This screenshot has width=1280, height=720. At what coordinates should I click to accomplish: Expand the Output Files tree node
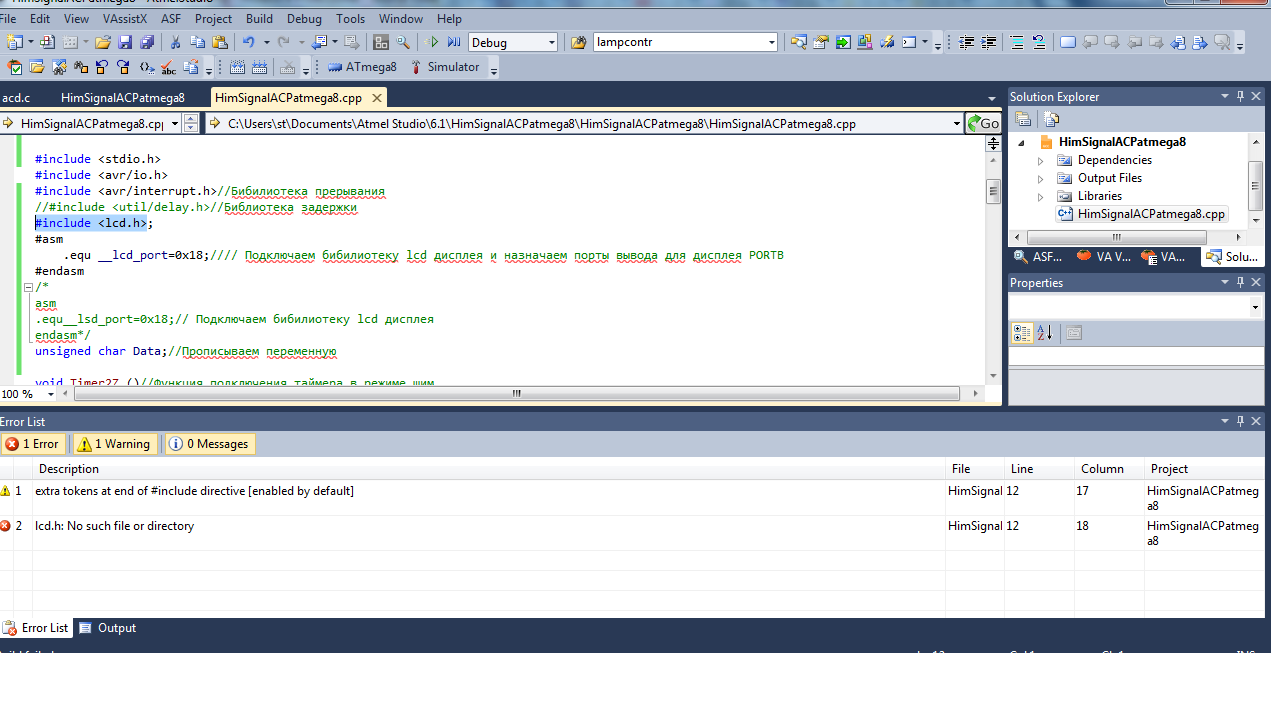point(1040,179)
